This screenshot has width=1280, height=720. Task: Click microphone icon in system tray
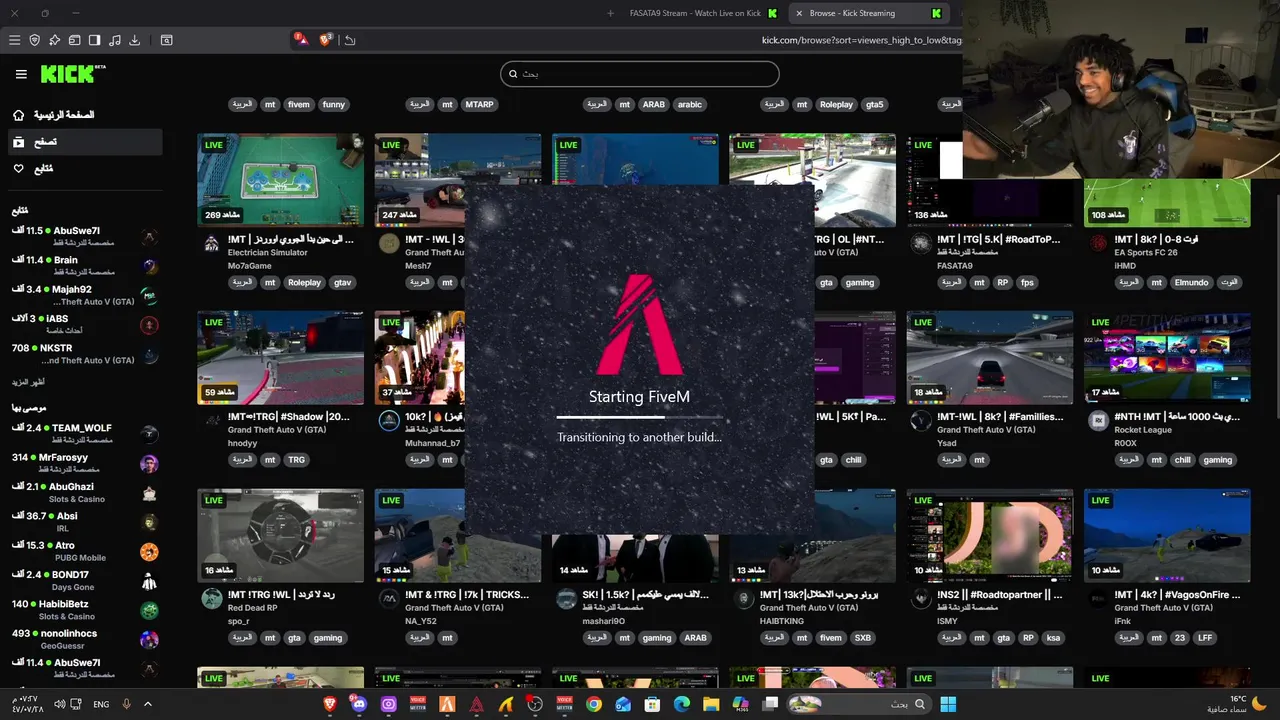(127, 704)
